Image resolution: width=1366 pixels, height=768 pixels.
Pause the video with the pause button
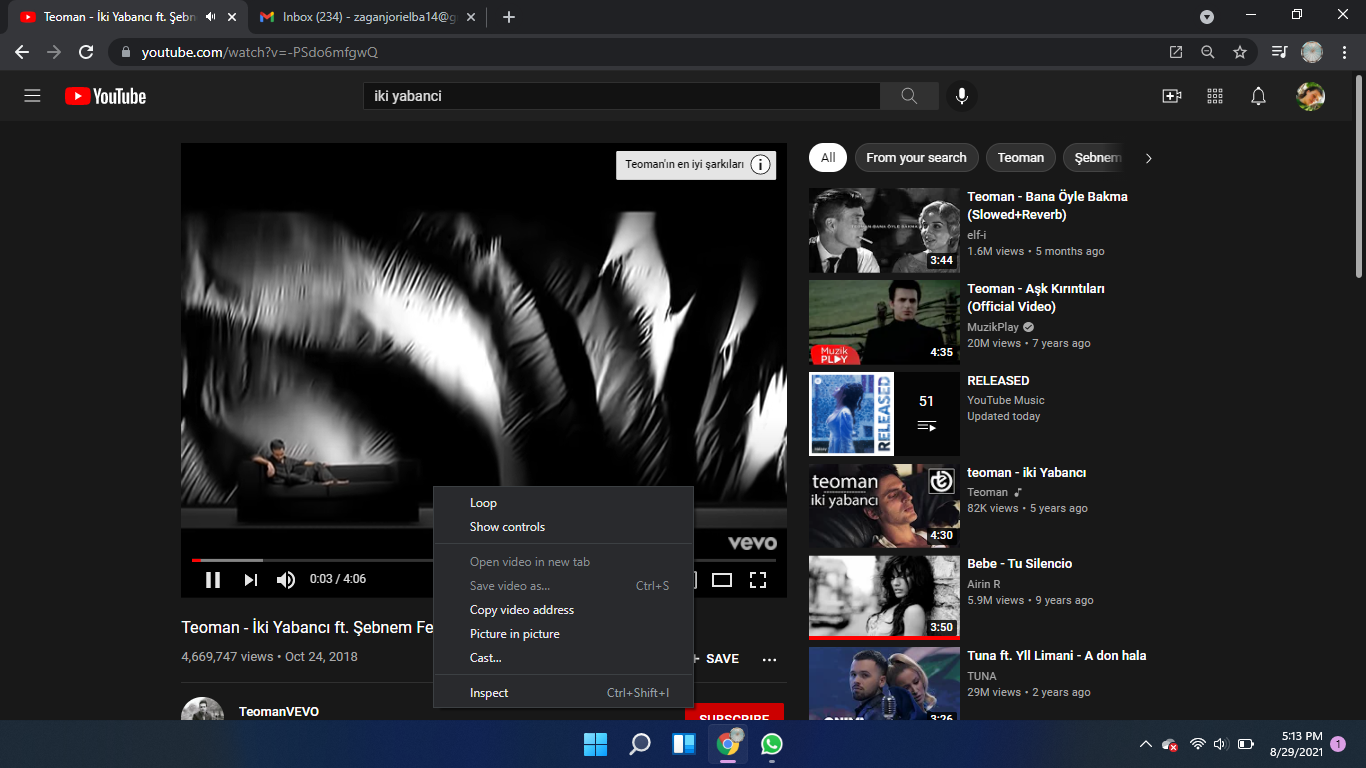click(213, 580)
